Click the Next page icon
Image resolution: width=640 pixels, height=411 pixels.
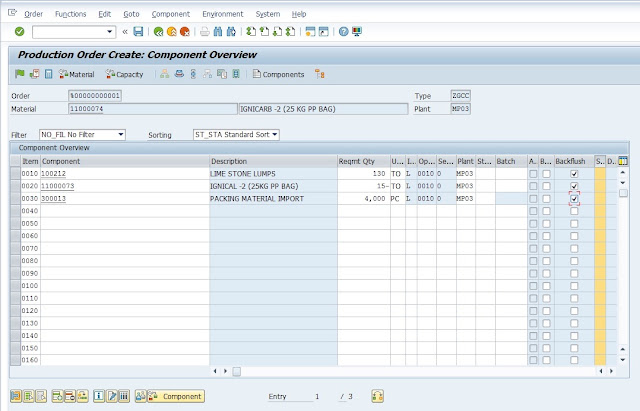pos(277,31)
